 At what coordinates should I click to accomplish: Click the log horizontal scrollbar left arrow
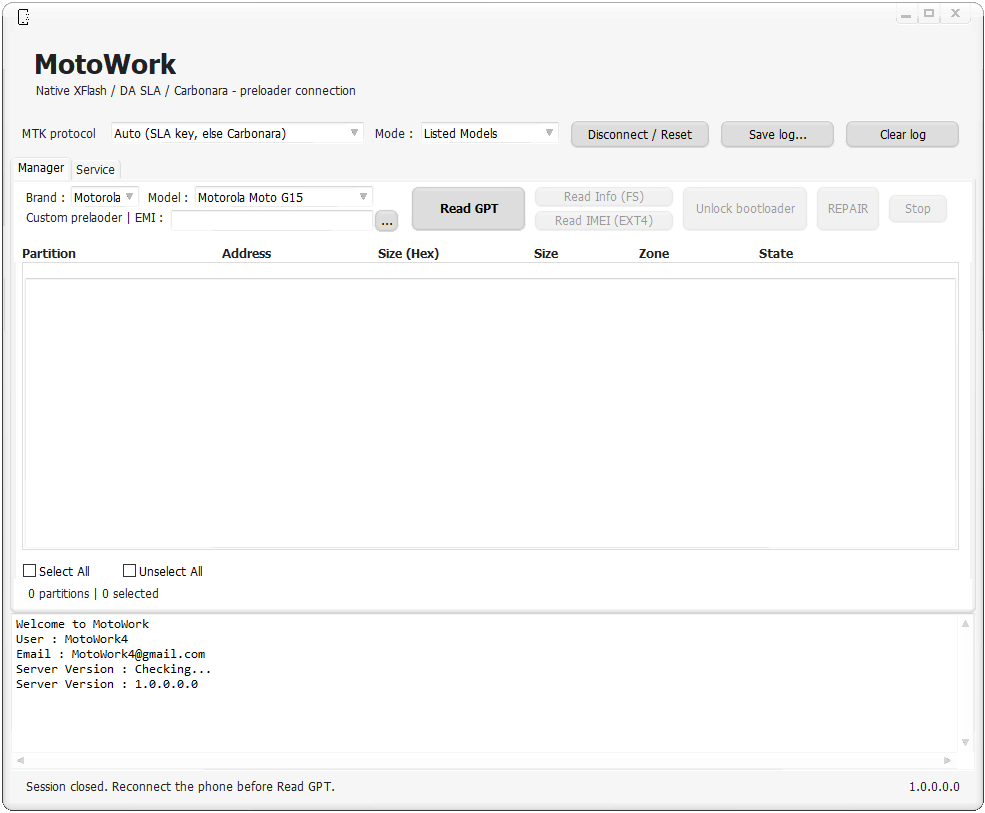pyautogui.click(x=20, y=760)
